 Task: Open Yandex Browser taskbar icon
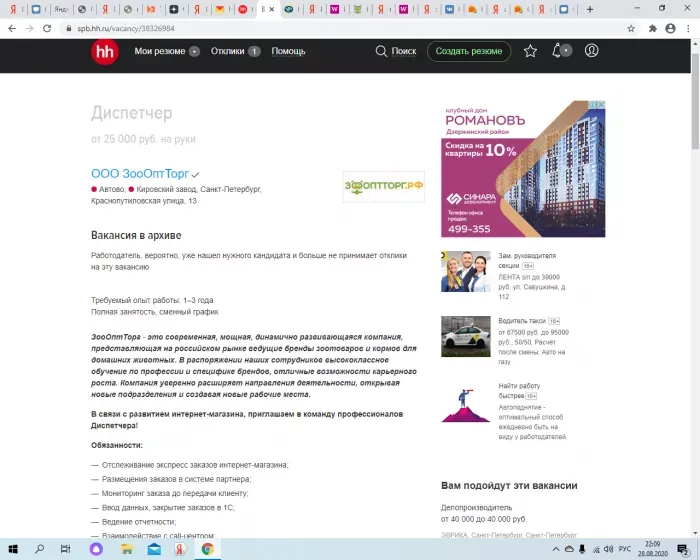tap(180, 549)
